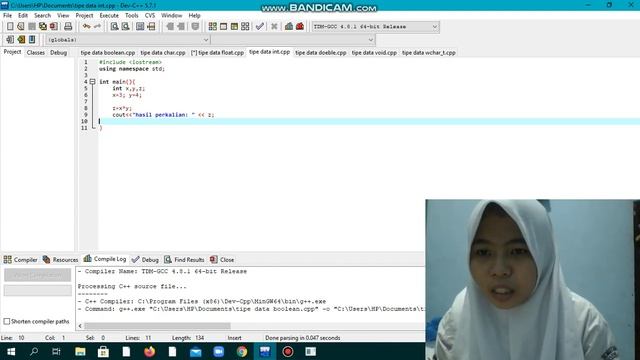Switch to tipe data doeble.cpp tab
Viewport: 640px width, 360px height.
pos(321,53)
